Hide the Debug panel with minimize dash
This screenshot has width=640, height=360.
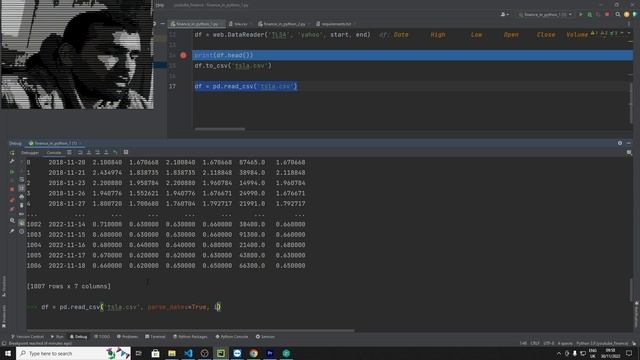point(629,143)
